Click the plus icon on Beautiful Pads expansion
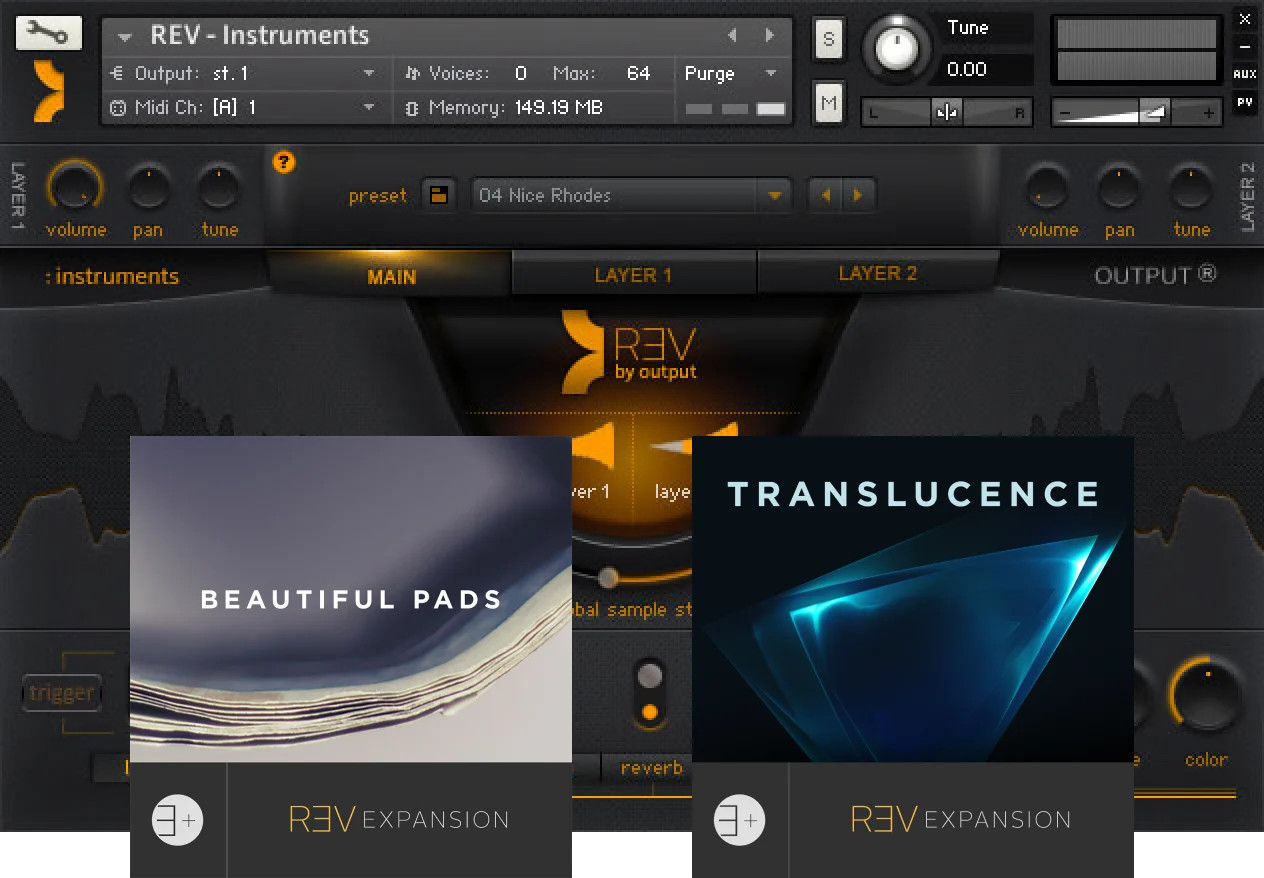 (177, 819)
